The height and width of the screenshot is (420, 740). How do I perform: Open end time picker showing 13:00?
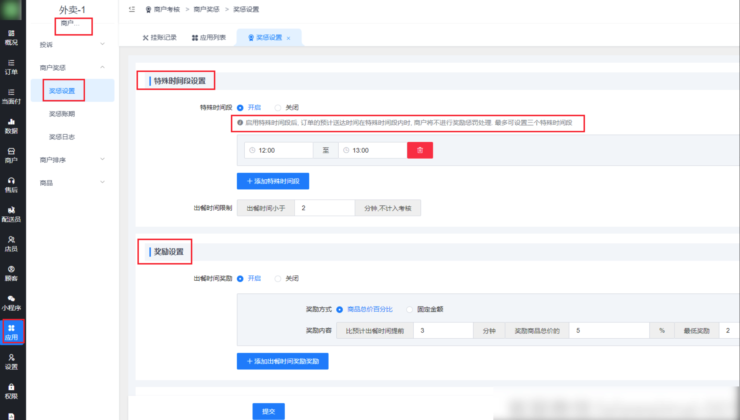pyautogui.click(x=373, y=150)
